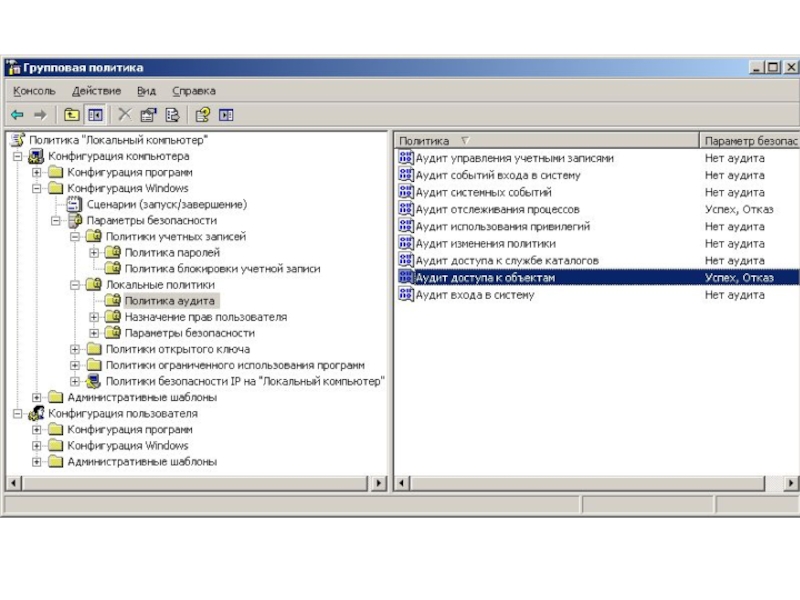
Task: Expand the Политика паролей node
Action: (94, 253)
